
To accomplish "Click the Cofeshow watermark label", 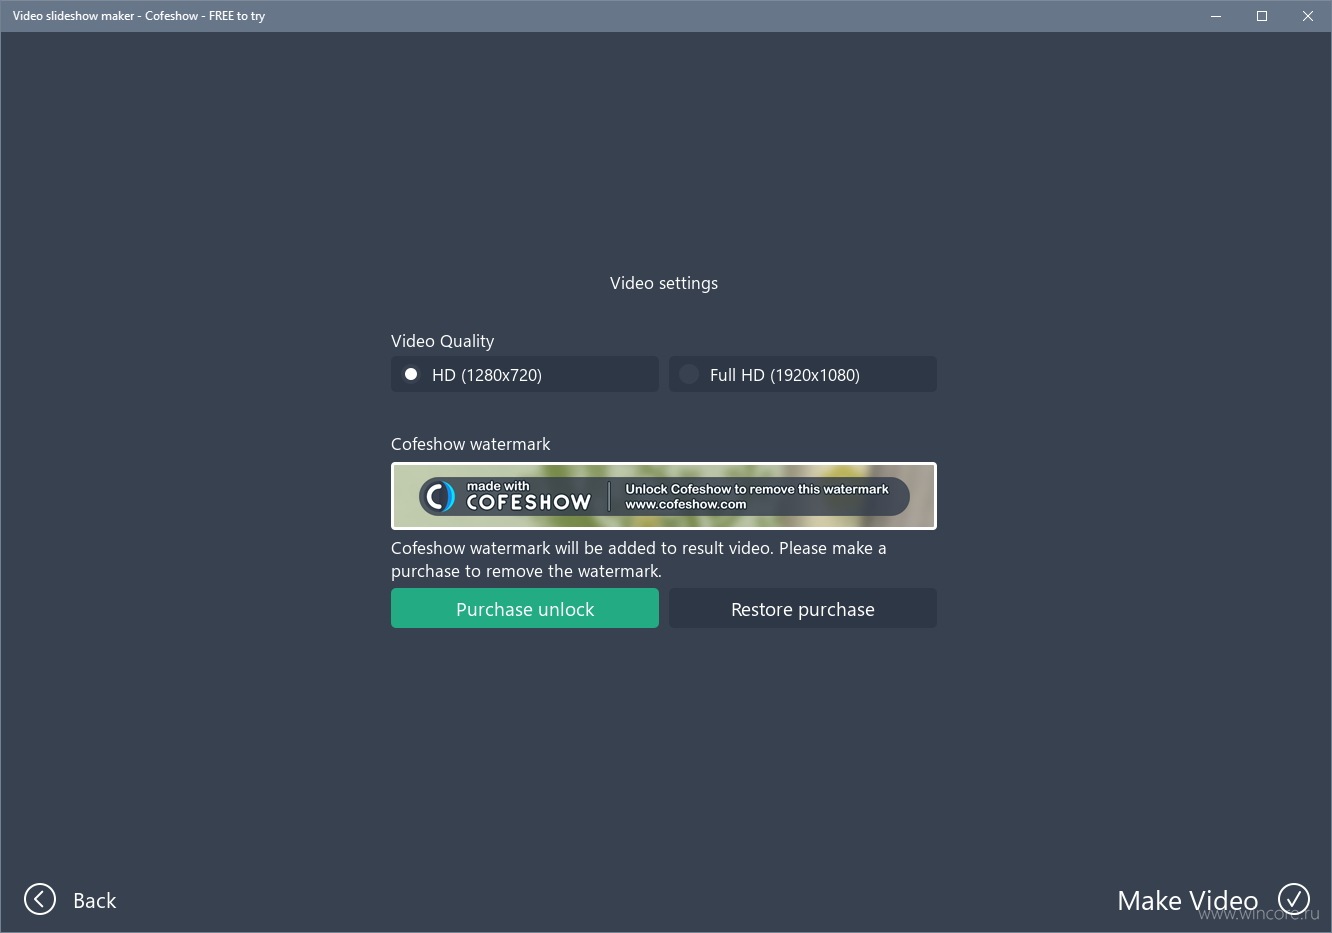I will click(x=470, y=444).
